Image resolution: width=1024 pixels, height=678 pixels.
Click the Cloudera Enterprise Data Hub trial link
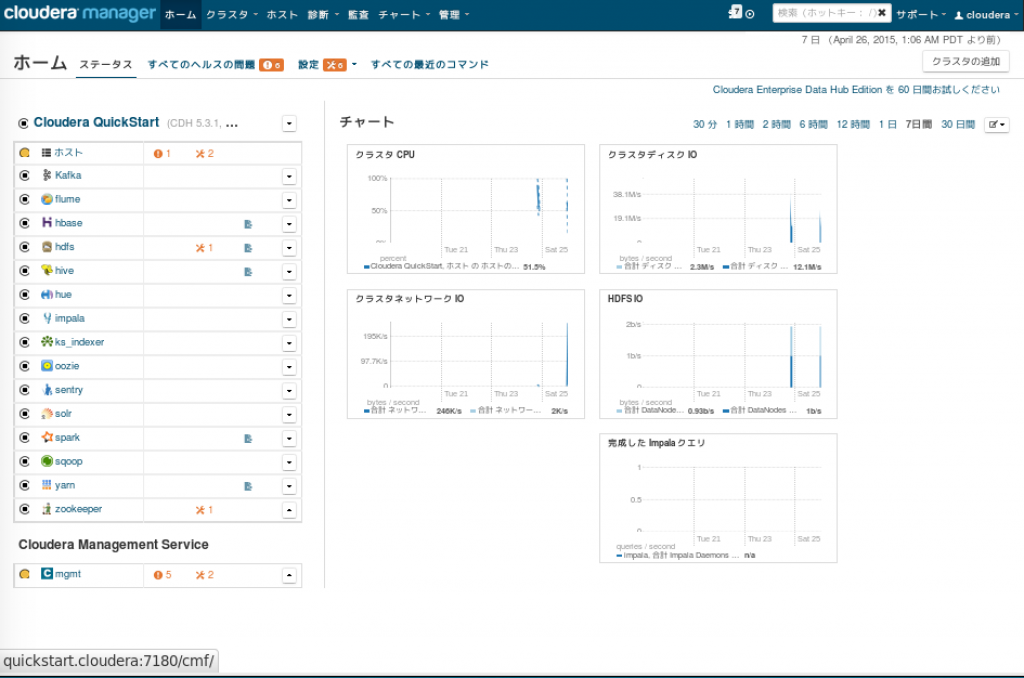tap(856, 89)
